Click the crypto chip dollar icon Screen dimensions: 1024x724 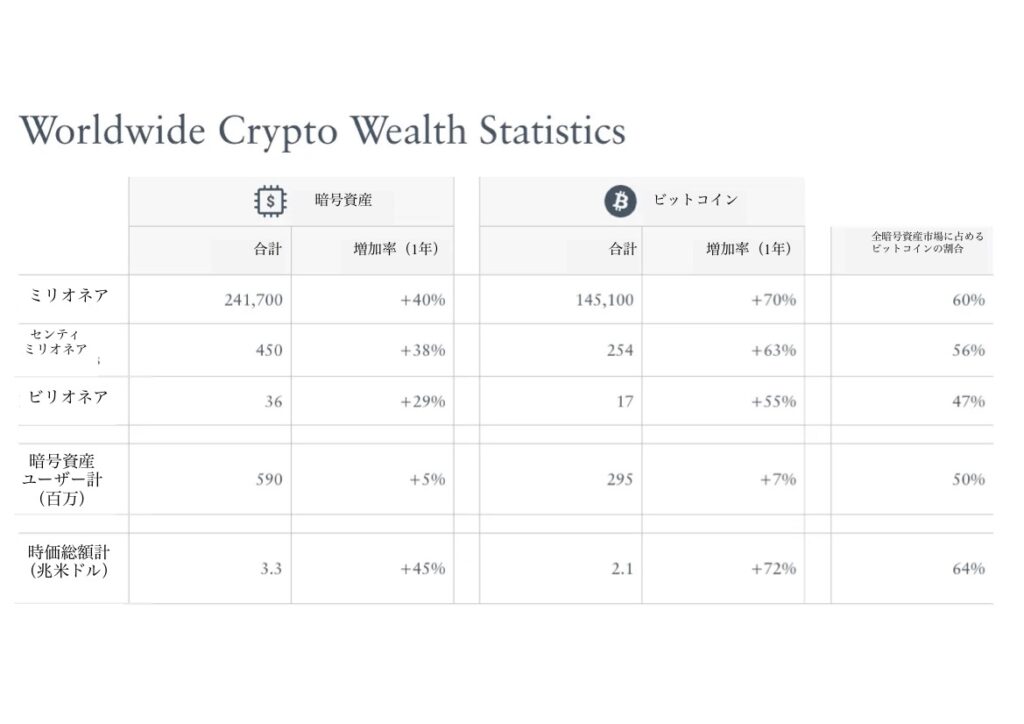268,201
